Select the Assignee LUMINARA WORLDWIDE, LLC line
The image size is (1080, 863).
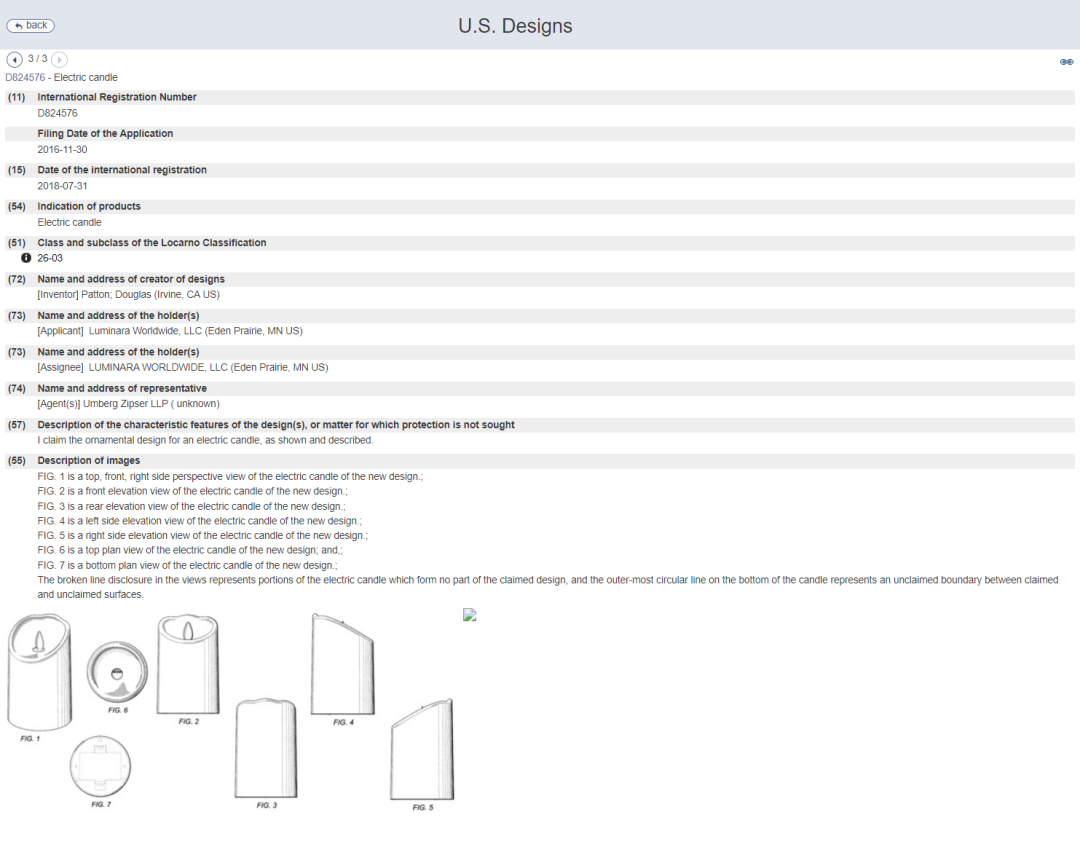(183, 368)
